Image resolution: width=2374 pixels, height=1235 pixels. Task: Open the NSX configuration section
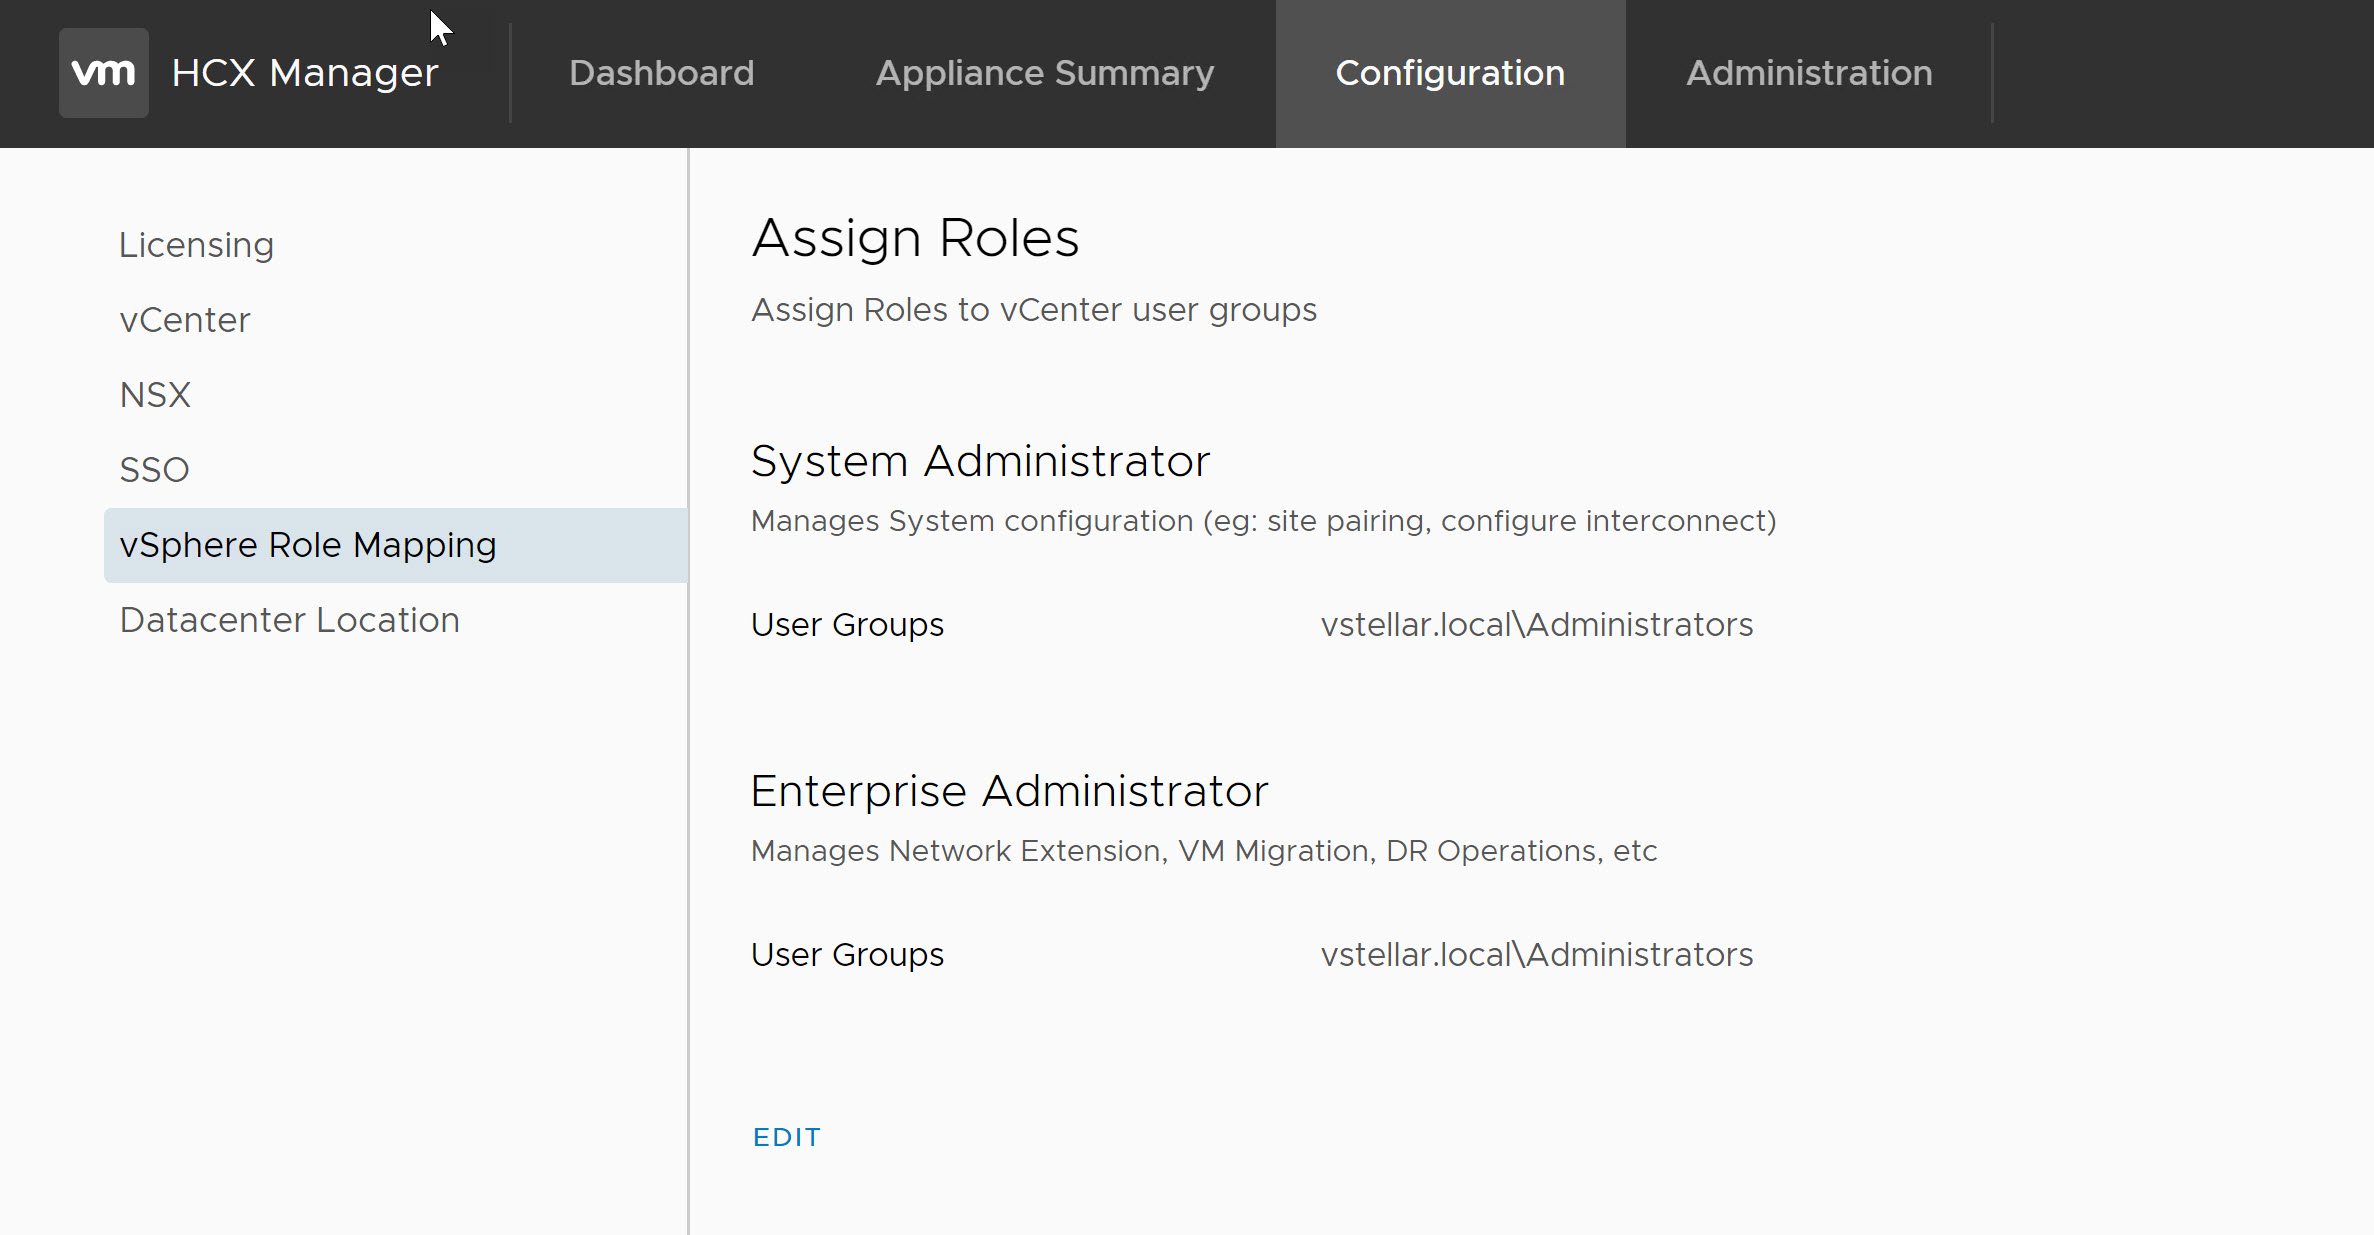tap(155, 395)
